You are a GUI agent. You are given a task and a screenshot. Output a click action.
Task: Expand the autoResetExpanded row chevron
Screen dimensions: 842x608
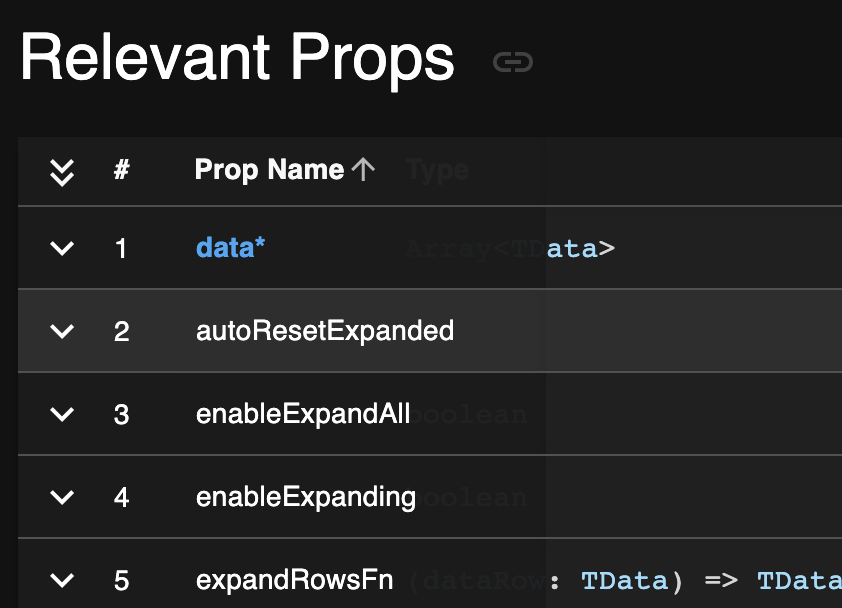(62, 331)
